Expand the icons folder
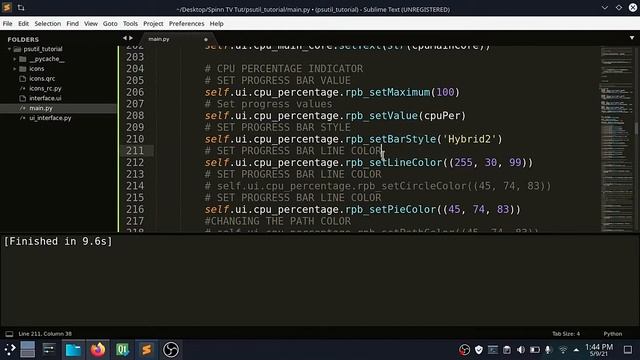Screen dimensions: 640x360 15,69
